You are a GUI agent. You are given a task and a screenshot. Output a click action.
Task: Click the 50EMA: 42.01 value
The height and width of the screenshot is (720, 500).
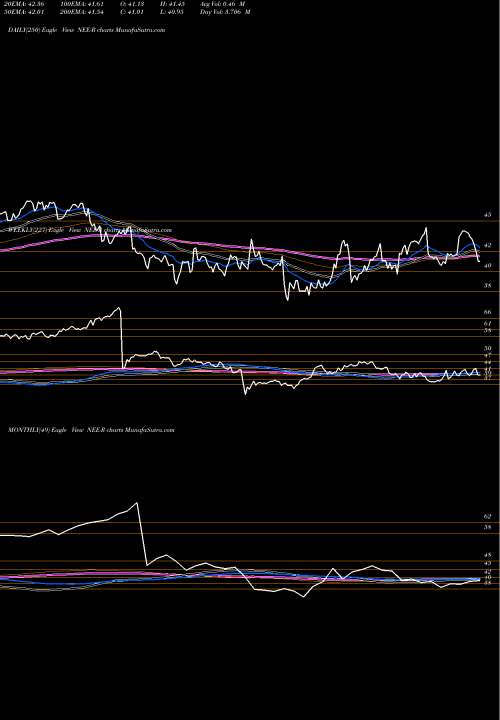[x=24, y=12]
